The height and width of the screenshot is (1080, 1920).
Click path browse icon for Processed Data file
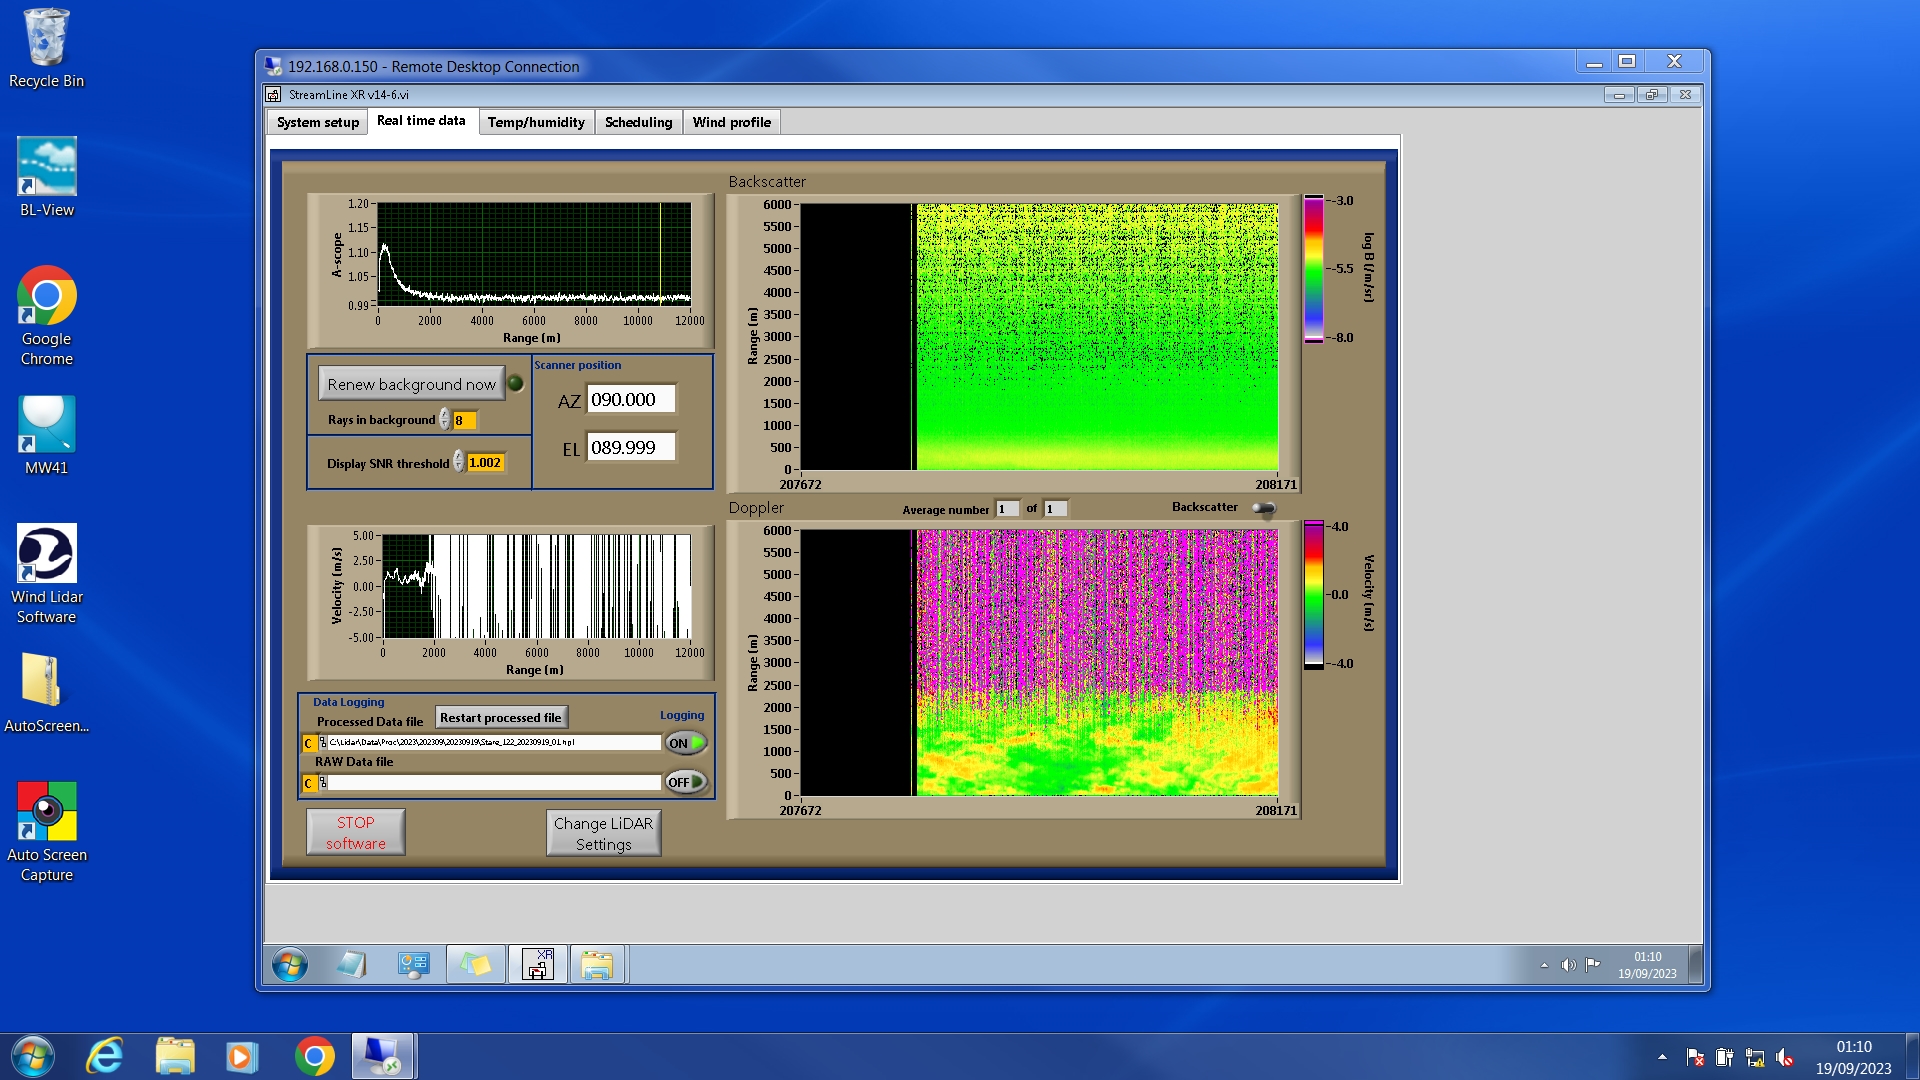coord(322,743)
